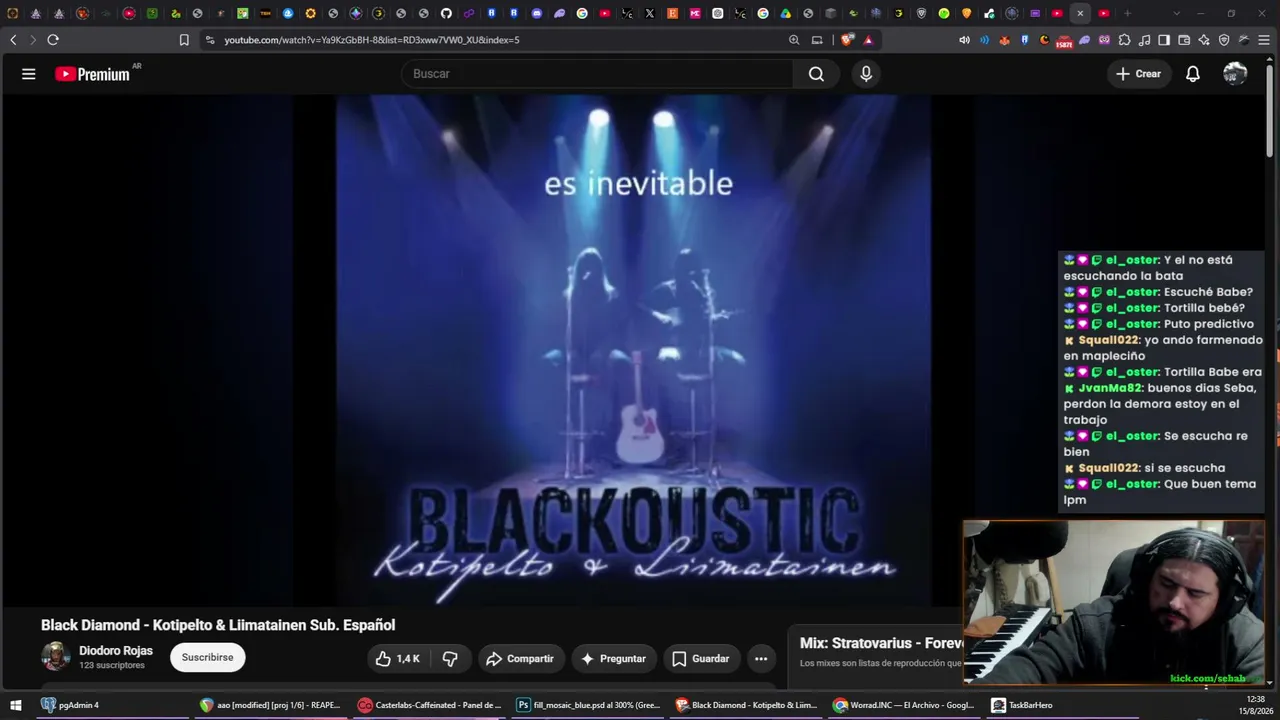Subscribe with the Suscribirse button

[207, 657]
